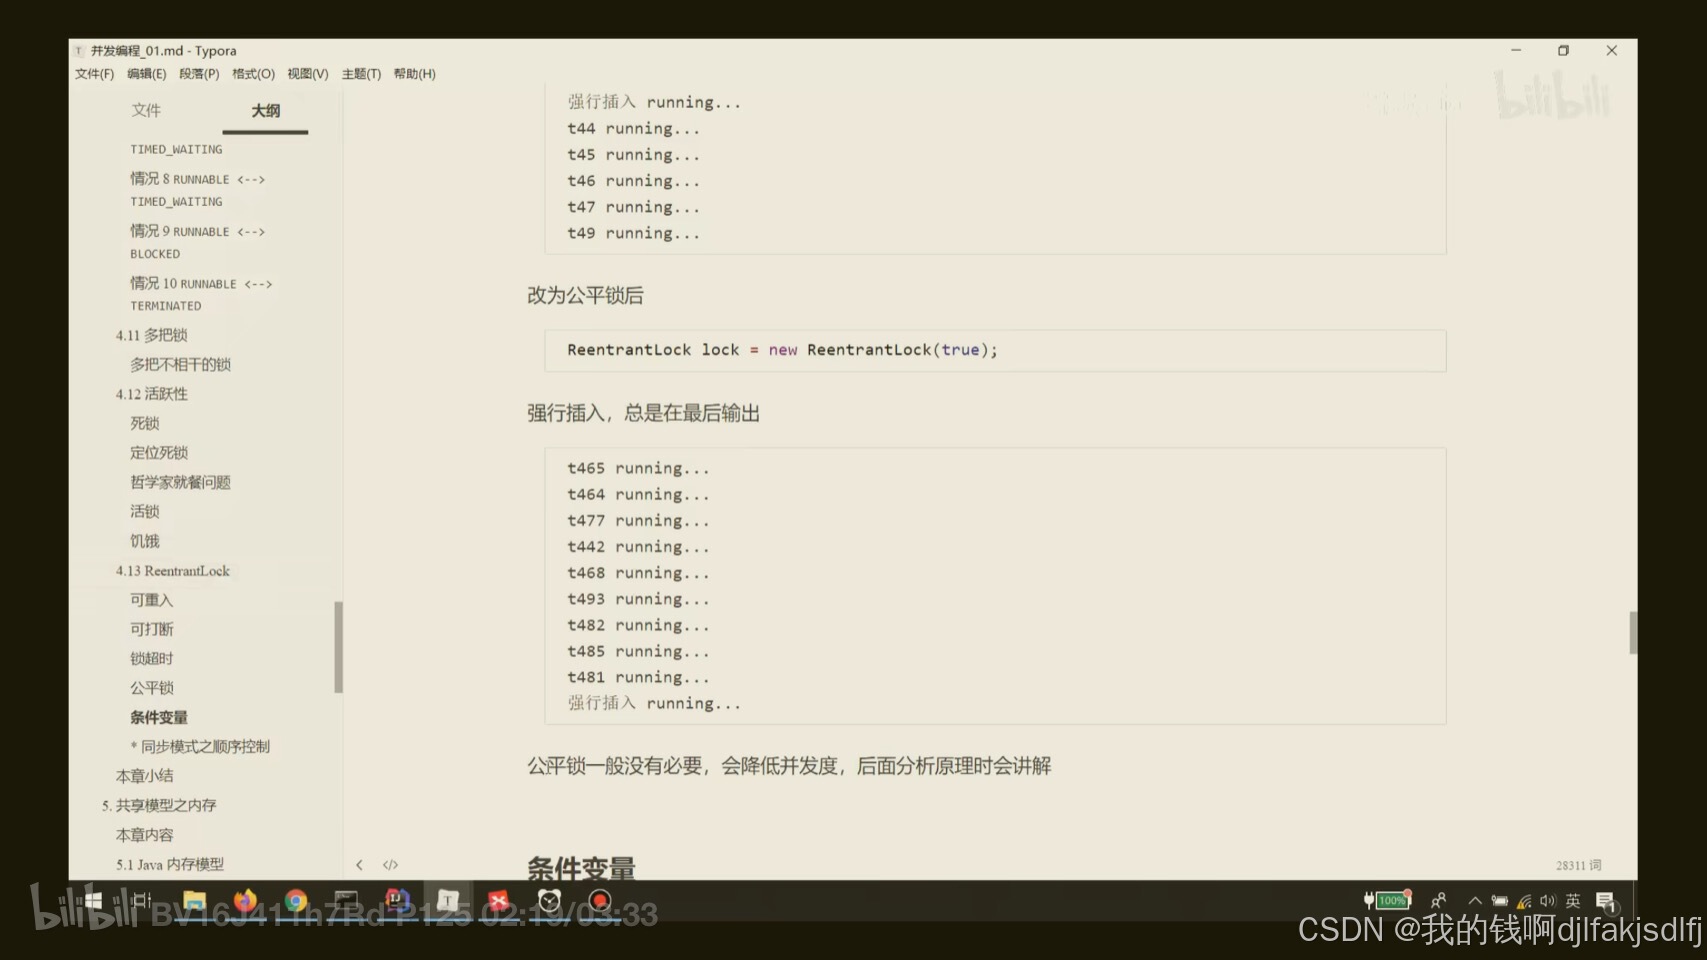1707x960 pixels.
Task: Open the red X app in the taskbar
Action: click(498, 901)
